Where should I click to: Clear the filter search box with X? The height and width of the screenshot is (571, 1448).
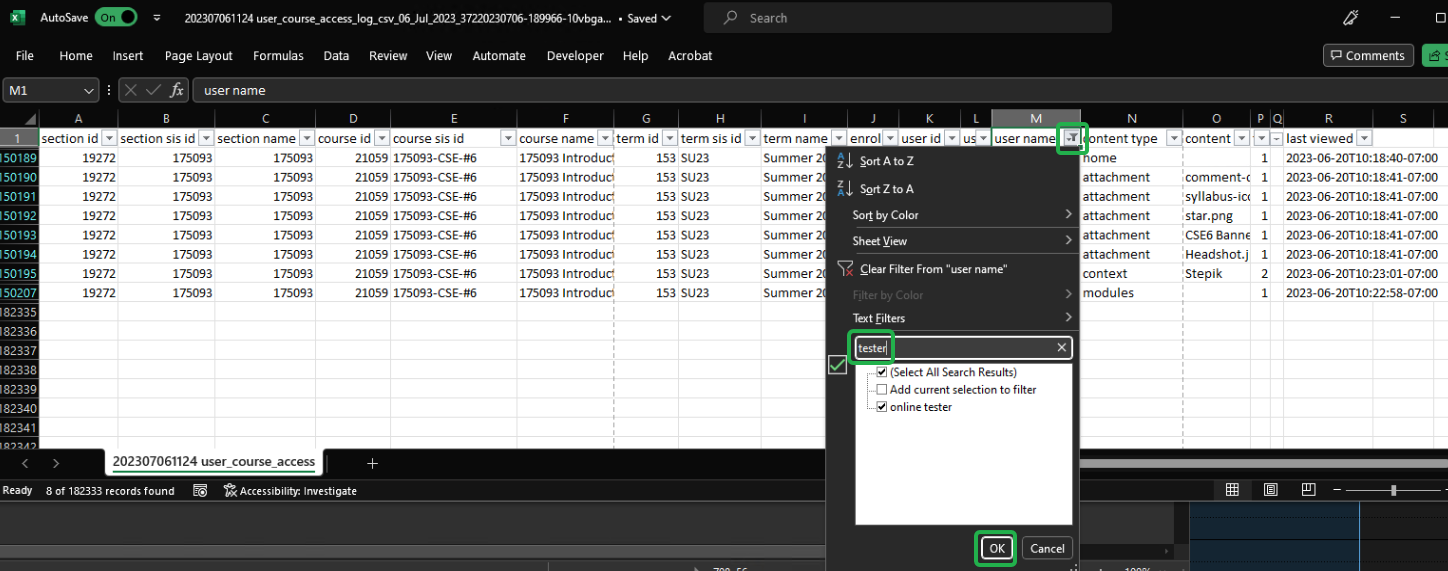pyautogui.click(x=1062, y=348)
